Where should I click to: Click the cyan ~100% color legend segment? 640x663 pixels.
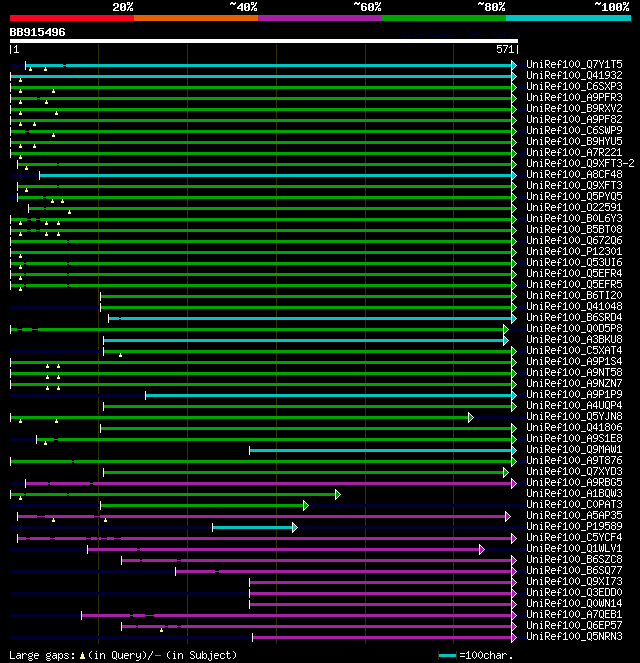pos(568,18)
